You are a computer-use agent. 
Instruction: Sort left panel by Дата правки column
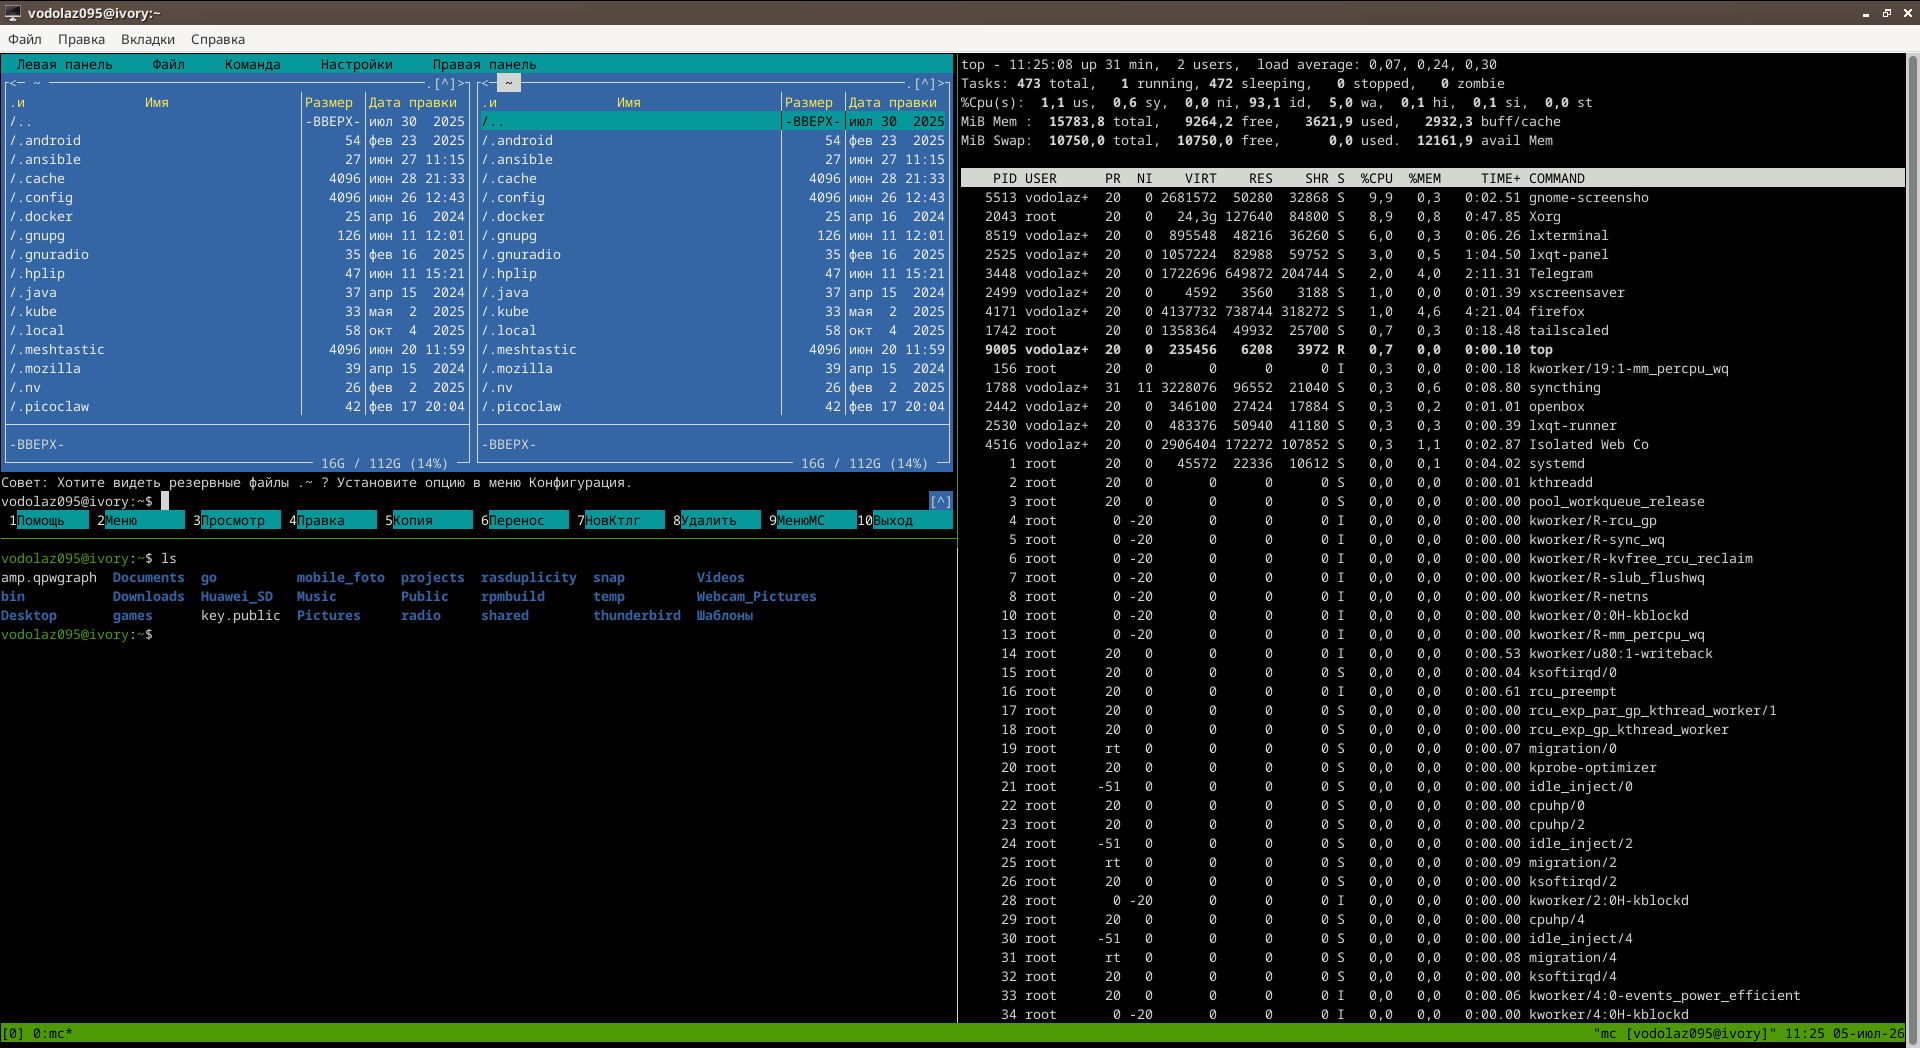pyautogui.click(x=413, y=103)
